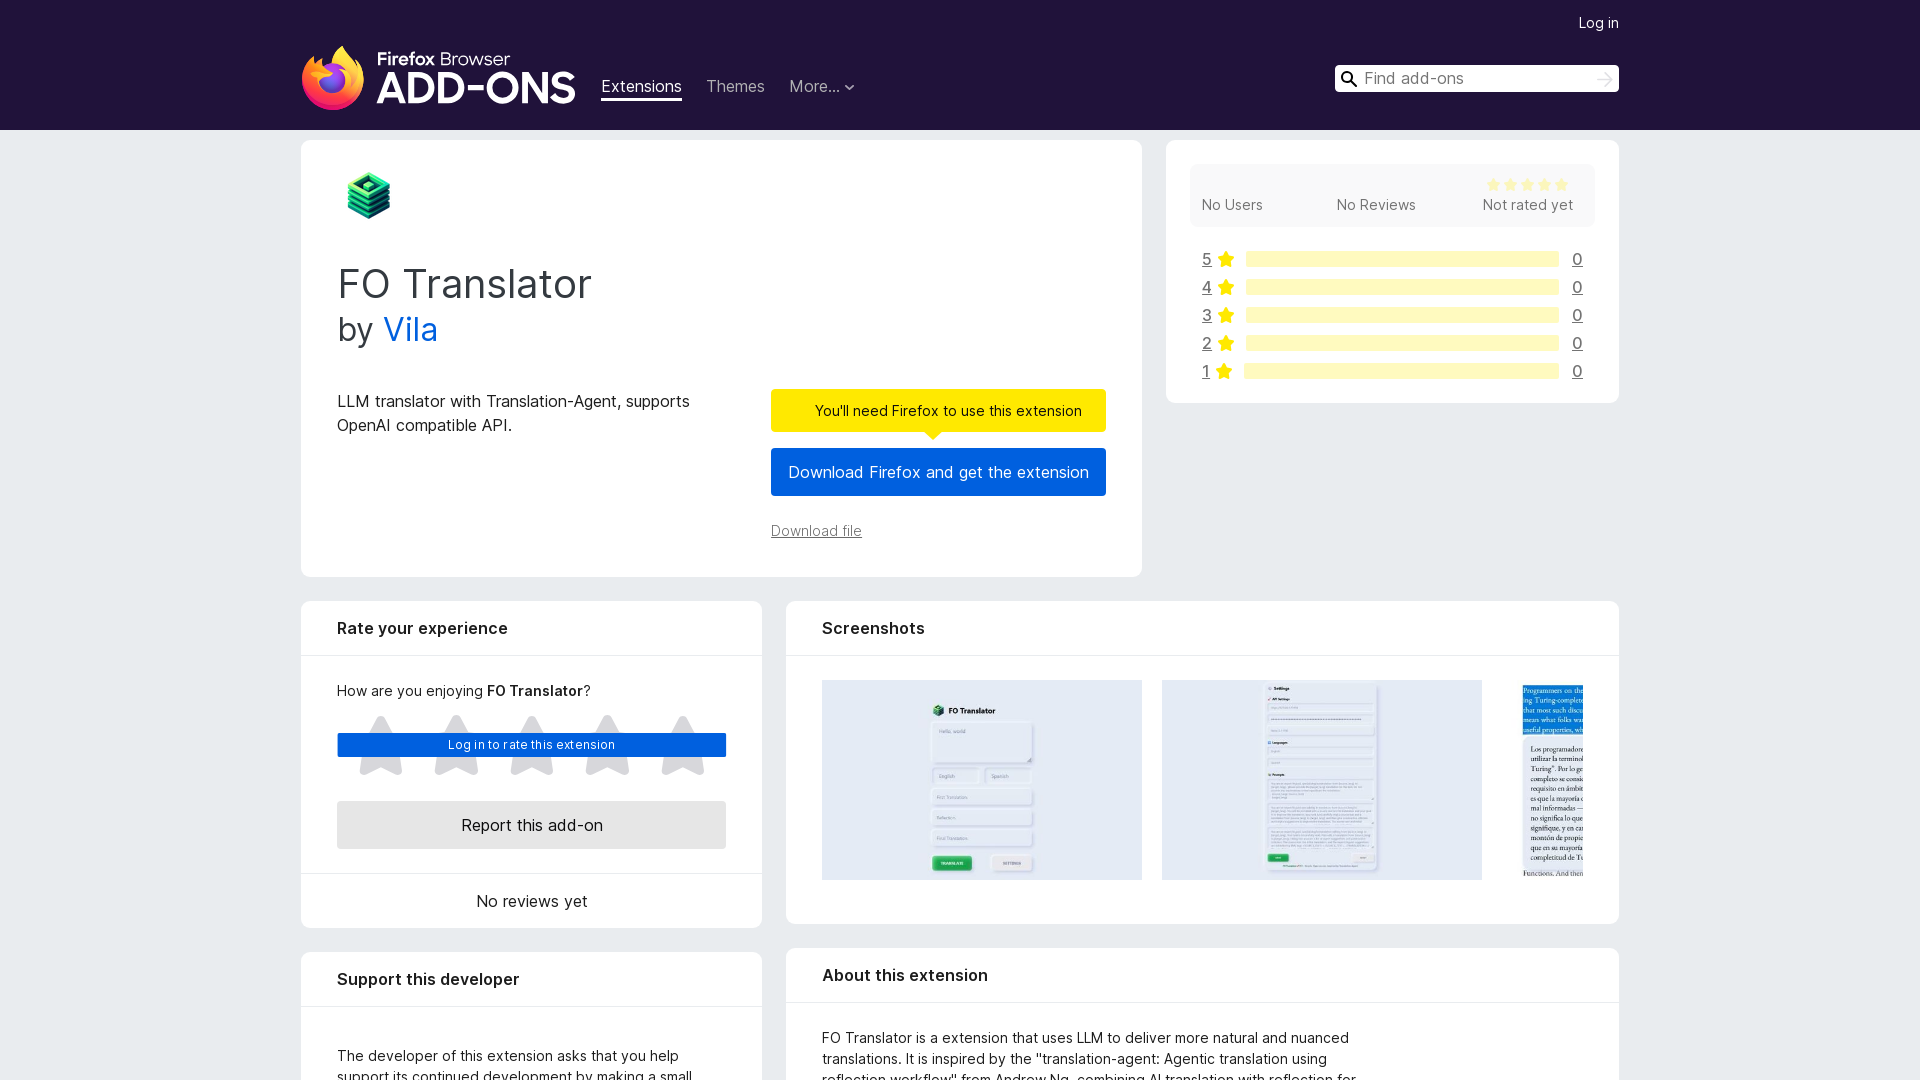Click the star icon in the 4-star row
The image size is (1920, 1080).
click(x=1226, y=287)
